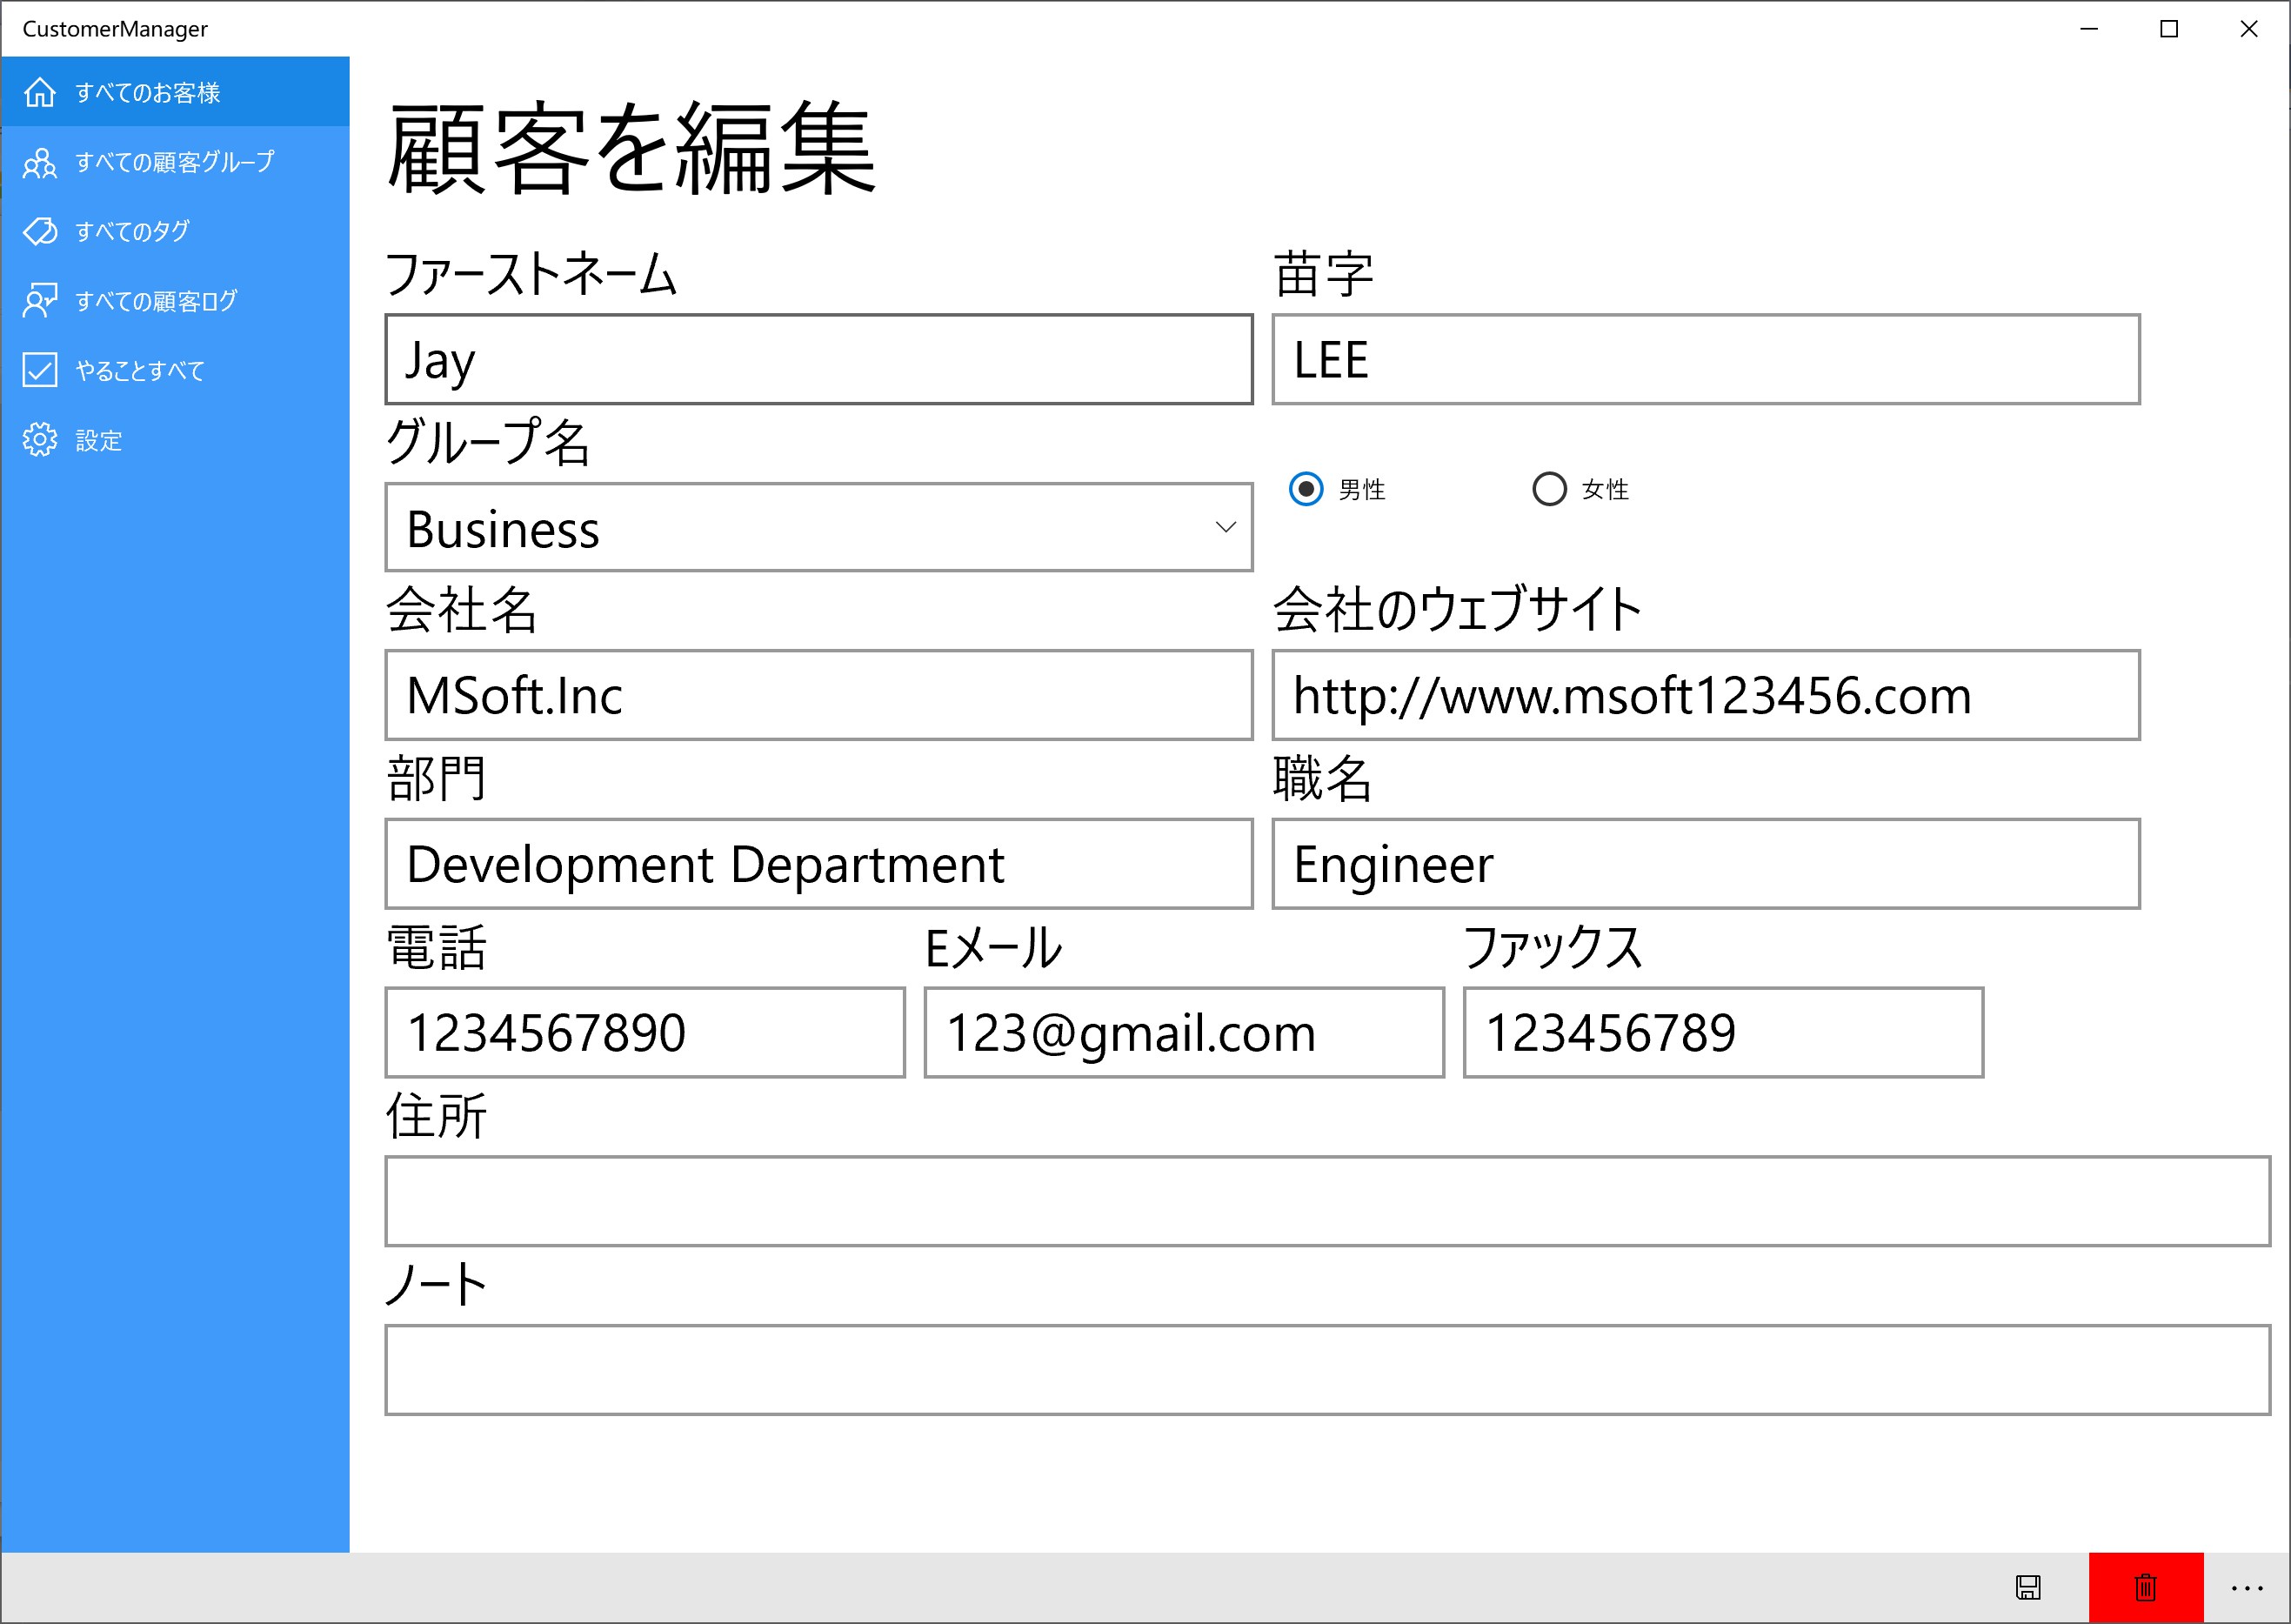Click the checkmark to-do icon
The width and height of the screenshot is (2291, 1624).
[40, 370]
